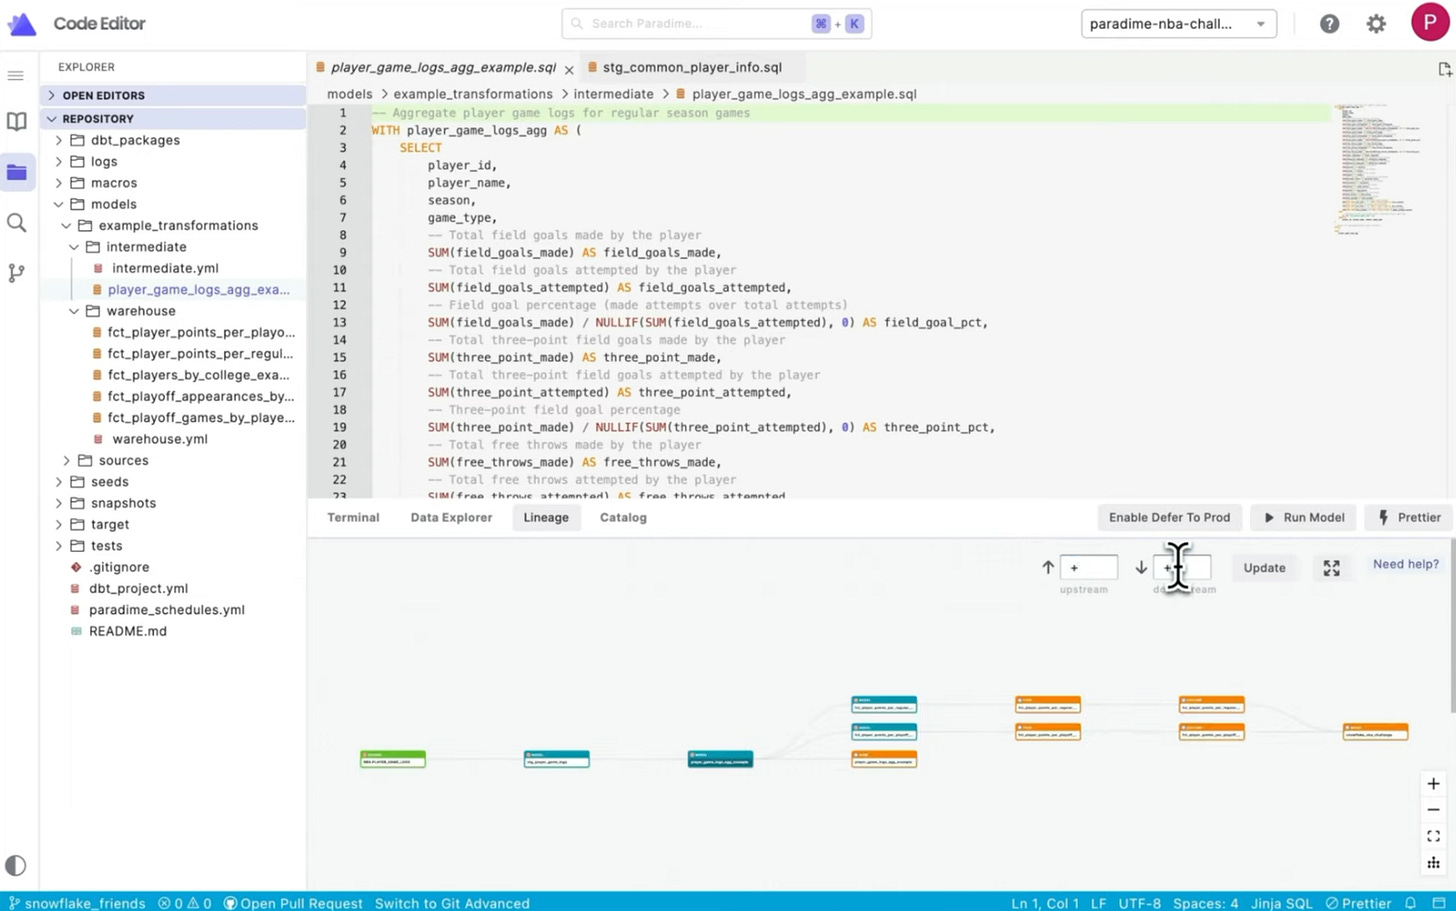Toggle dark mode theme icon
The image size is (1456, 911).
click(x=15, y=865)
